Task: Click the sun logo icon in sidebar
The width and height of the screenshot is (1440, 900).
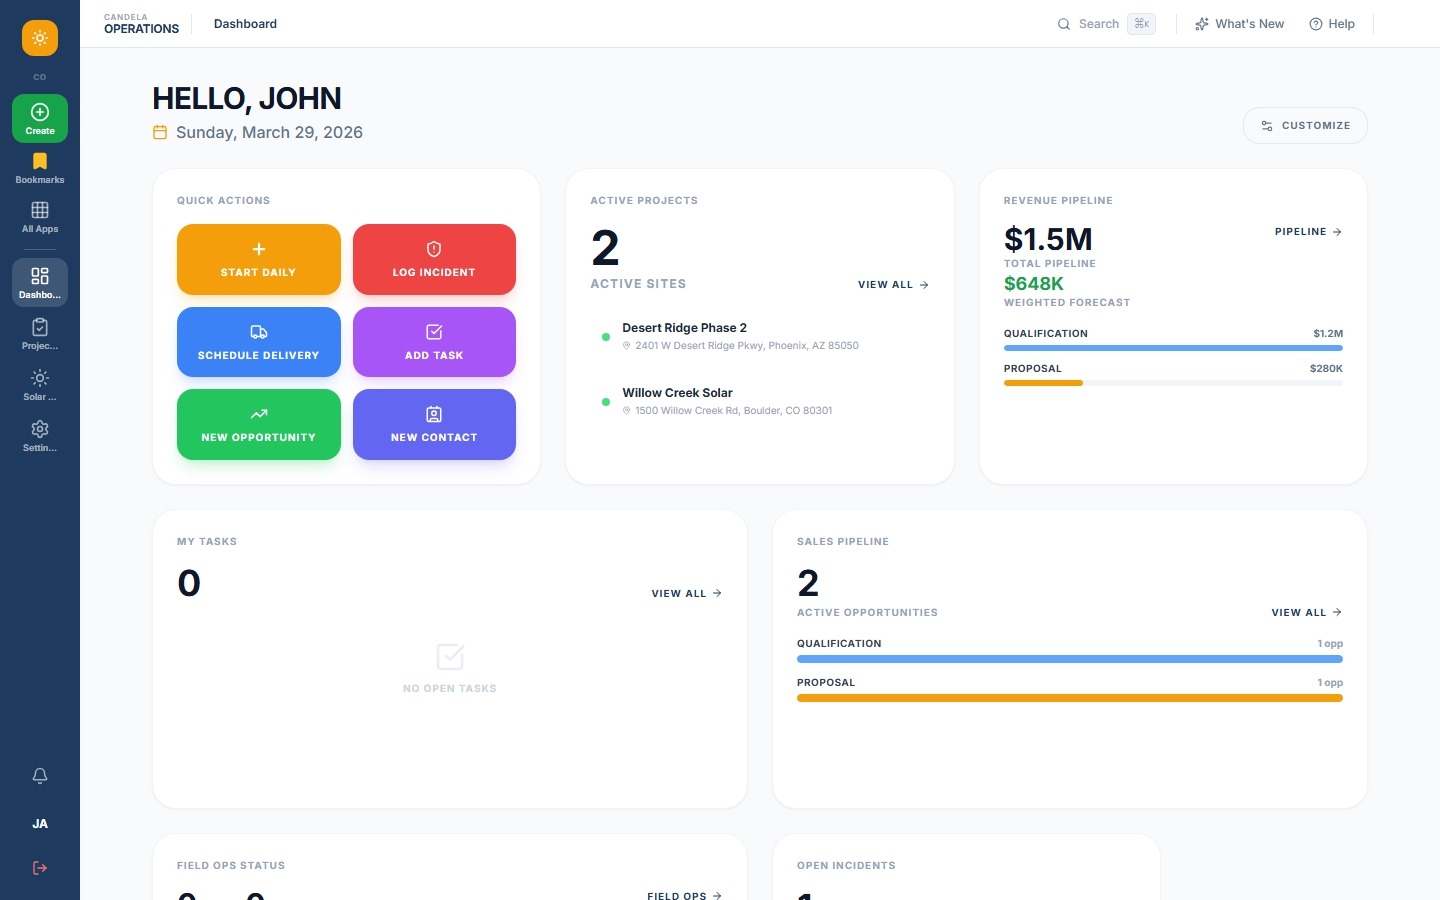Action: coord(40,38)
